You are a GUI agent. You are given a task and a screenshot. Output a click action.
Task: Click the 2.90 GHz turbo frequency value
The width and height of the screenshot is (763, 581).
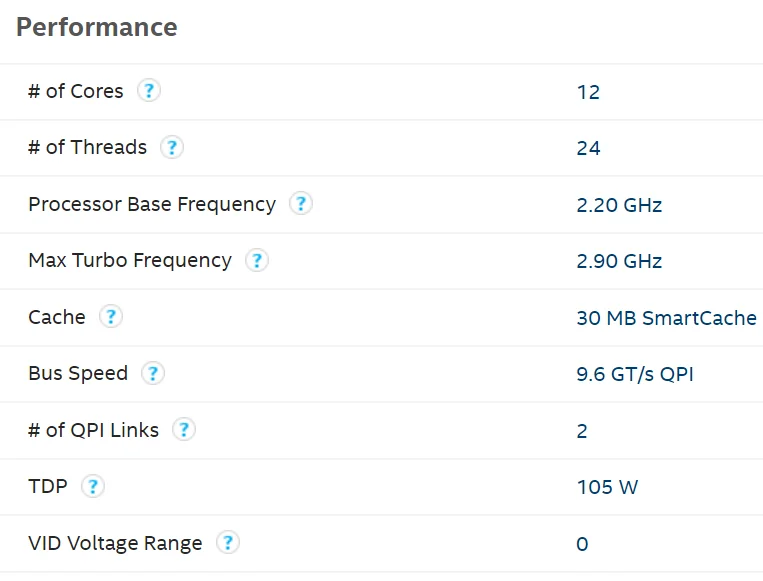619,261
